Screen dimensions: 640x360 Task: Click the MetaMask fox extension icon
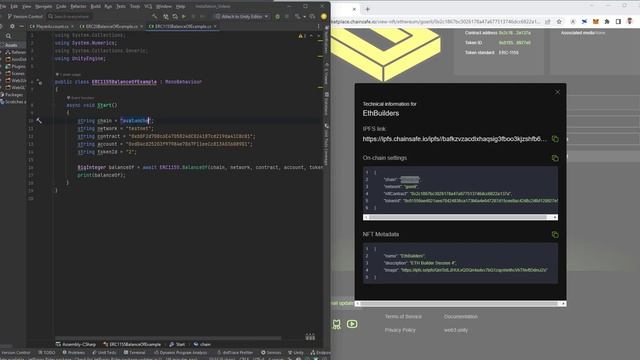[596, 21]
